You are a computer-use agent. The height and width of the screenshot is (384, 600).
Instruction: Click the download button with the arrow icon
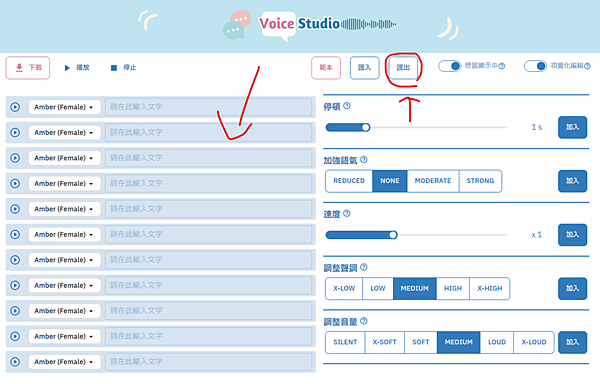[28, 68]
